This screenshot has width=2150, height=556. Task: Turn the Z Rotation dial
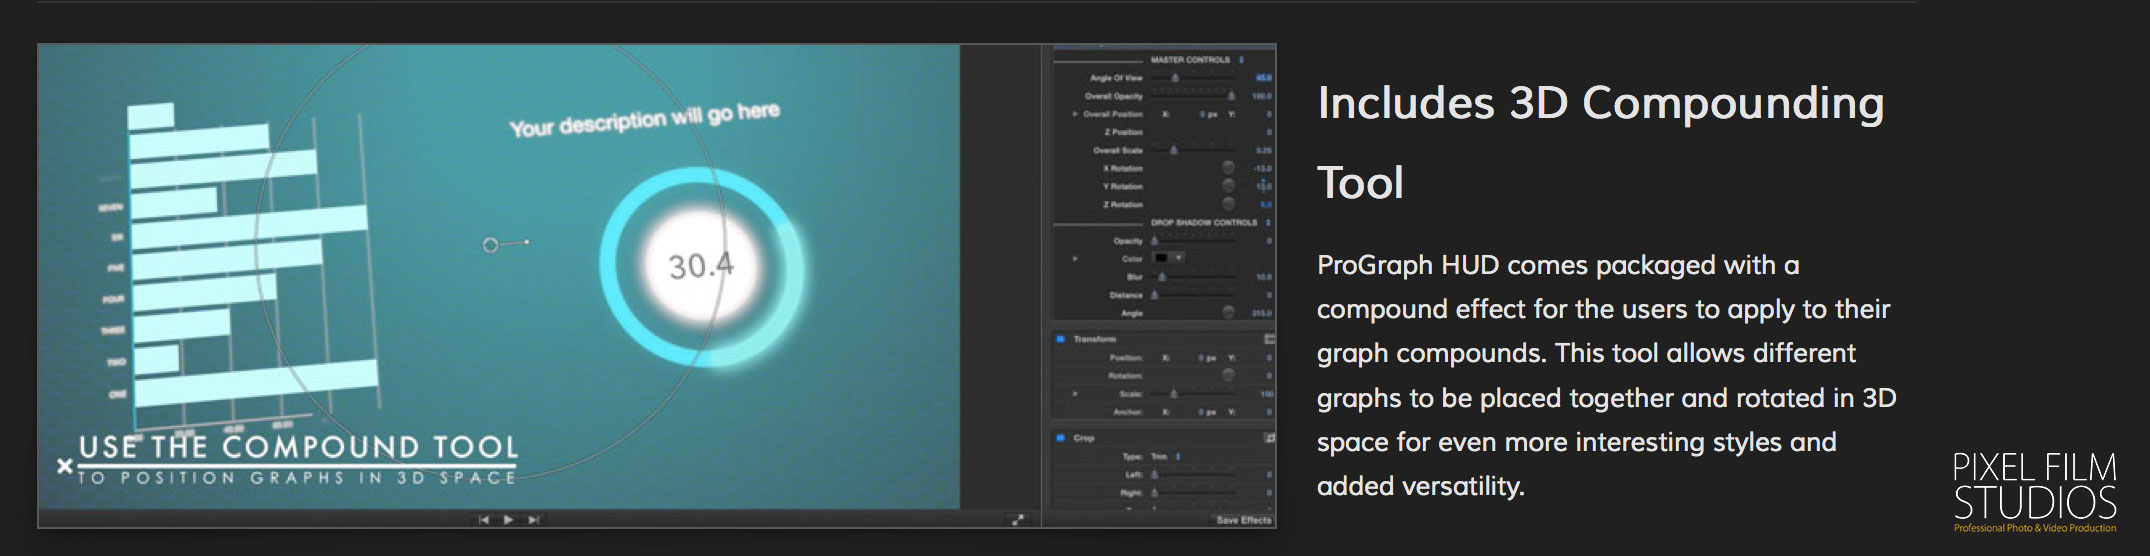[x=1228, y=204]
